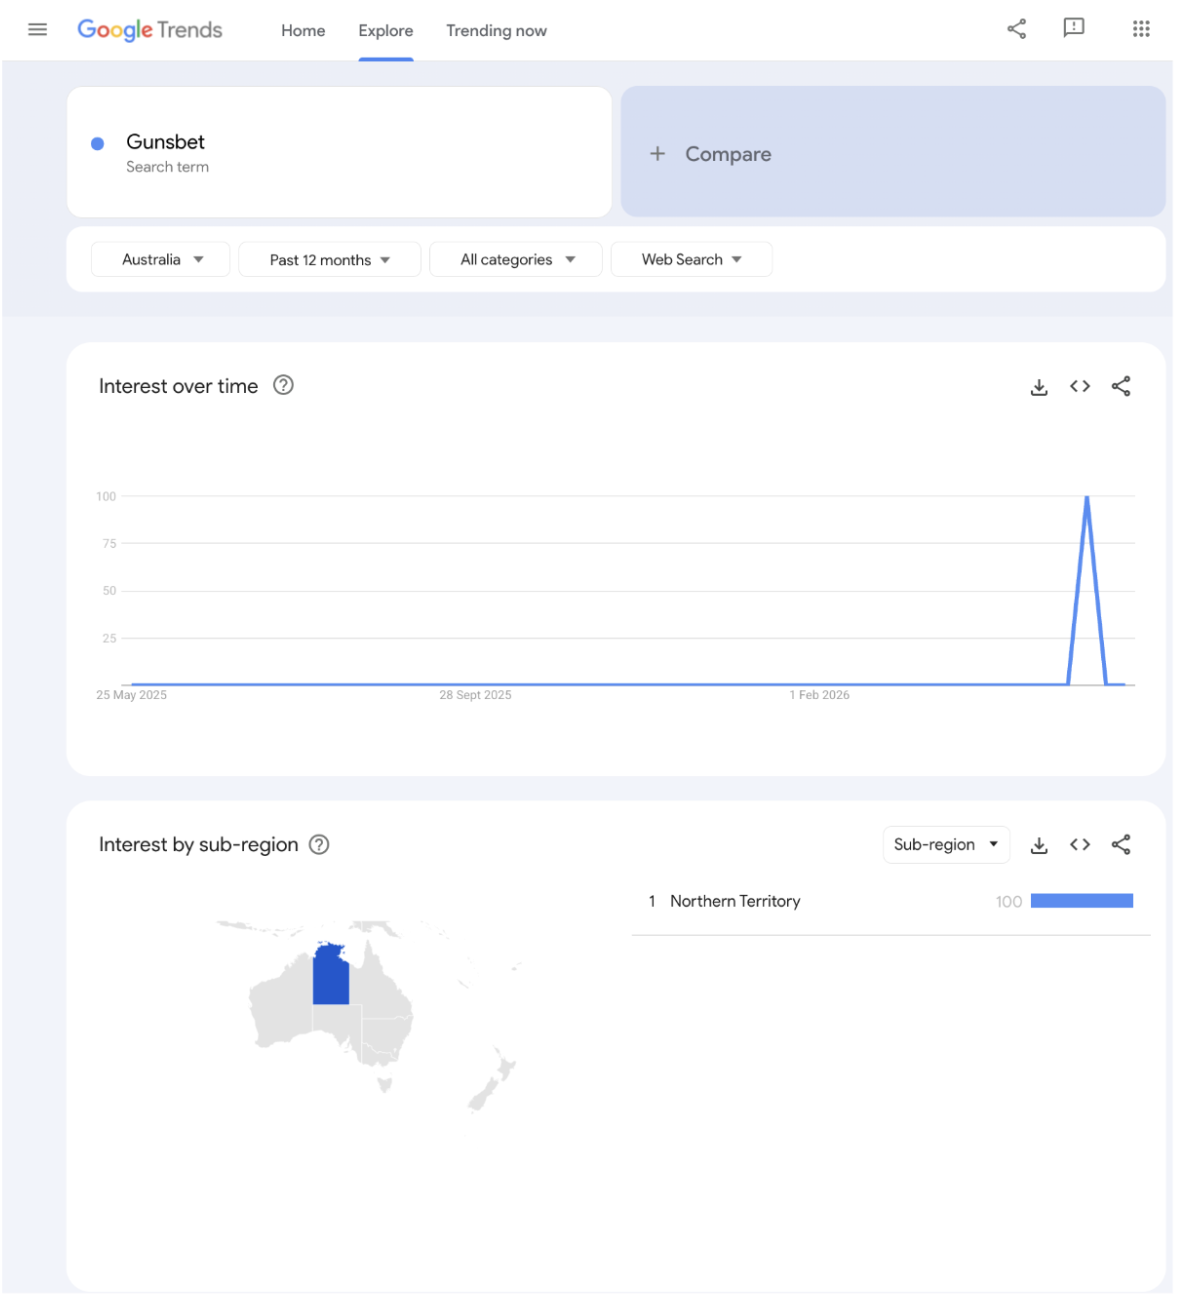Viewport: 1178px width, 1298px height.
Task: Open the Australia region dropdown
Action: pos(160,259)
